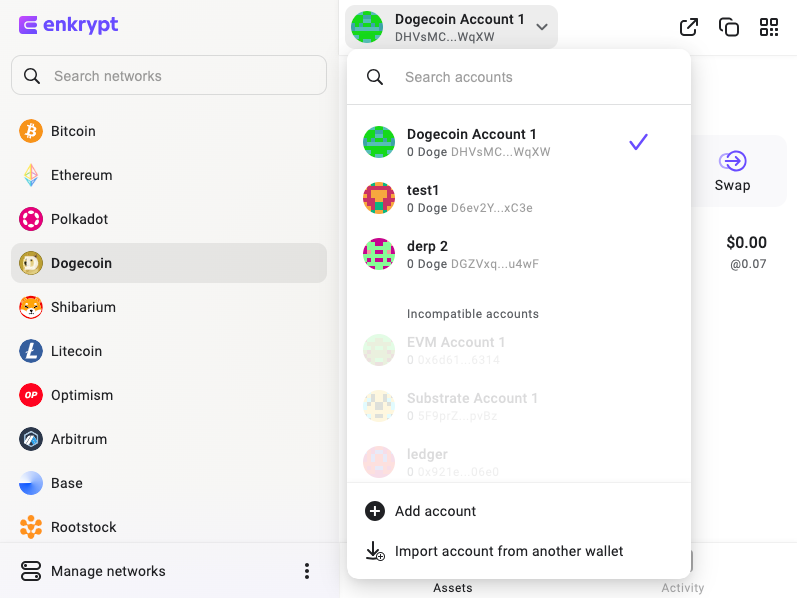Click the disabled ledger account row
797x598 pixels.
[519, 462]
